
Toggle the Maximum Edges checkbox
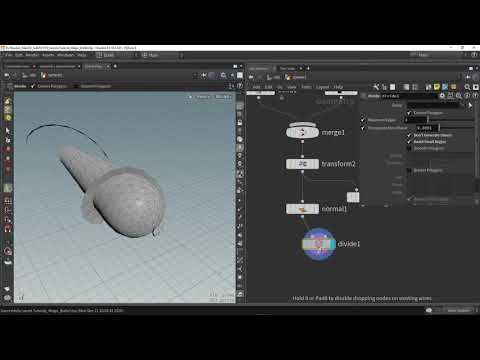click(363, 120)
